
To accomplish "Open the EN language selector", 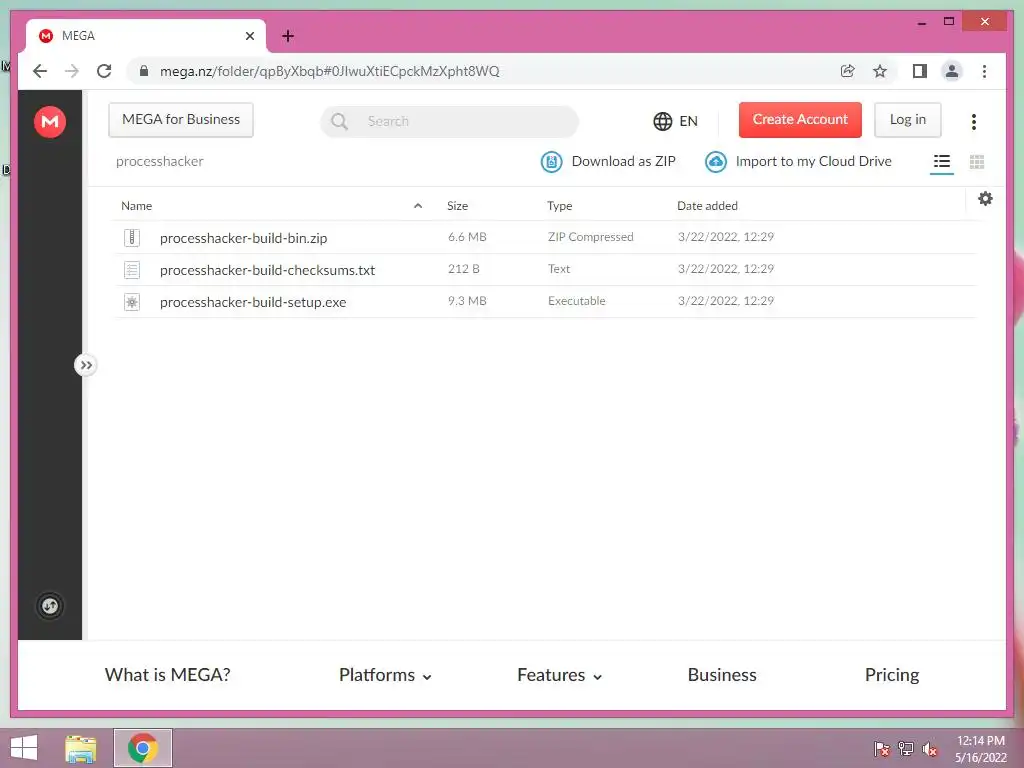I will pyautogui.click(x=675, y=121).
